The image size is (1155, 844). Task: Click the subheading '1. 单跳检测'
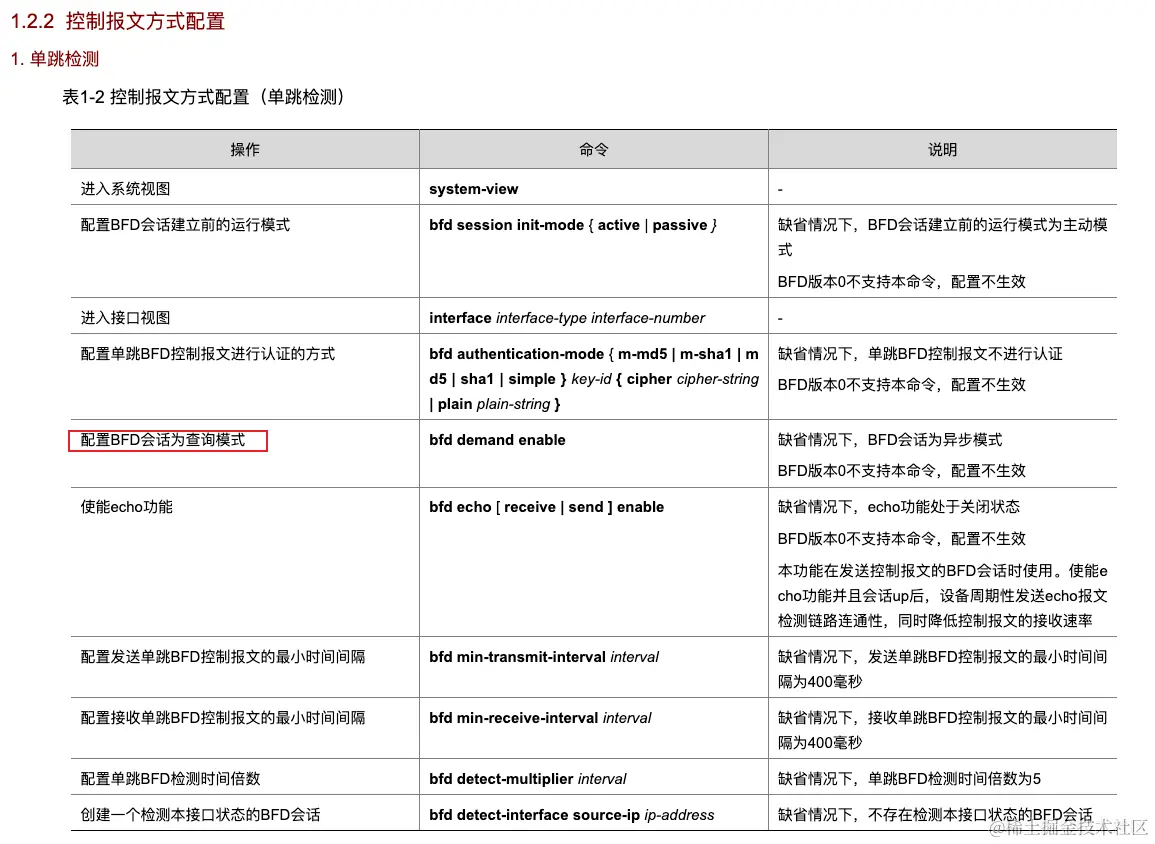[55, 59]
